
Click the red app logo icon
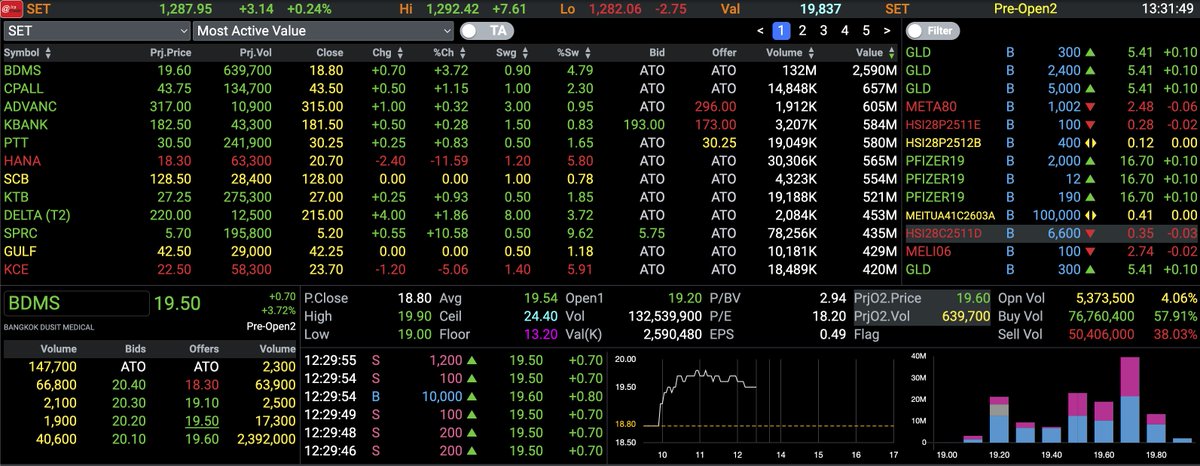click(x=11, y=9)
